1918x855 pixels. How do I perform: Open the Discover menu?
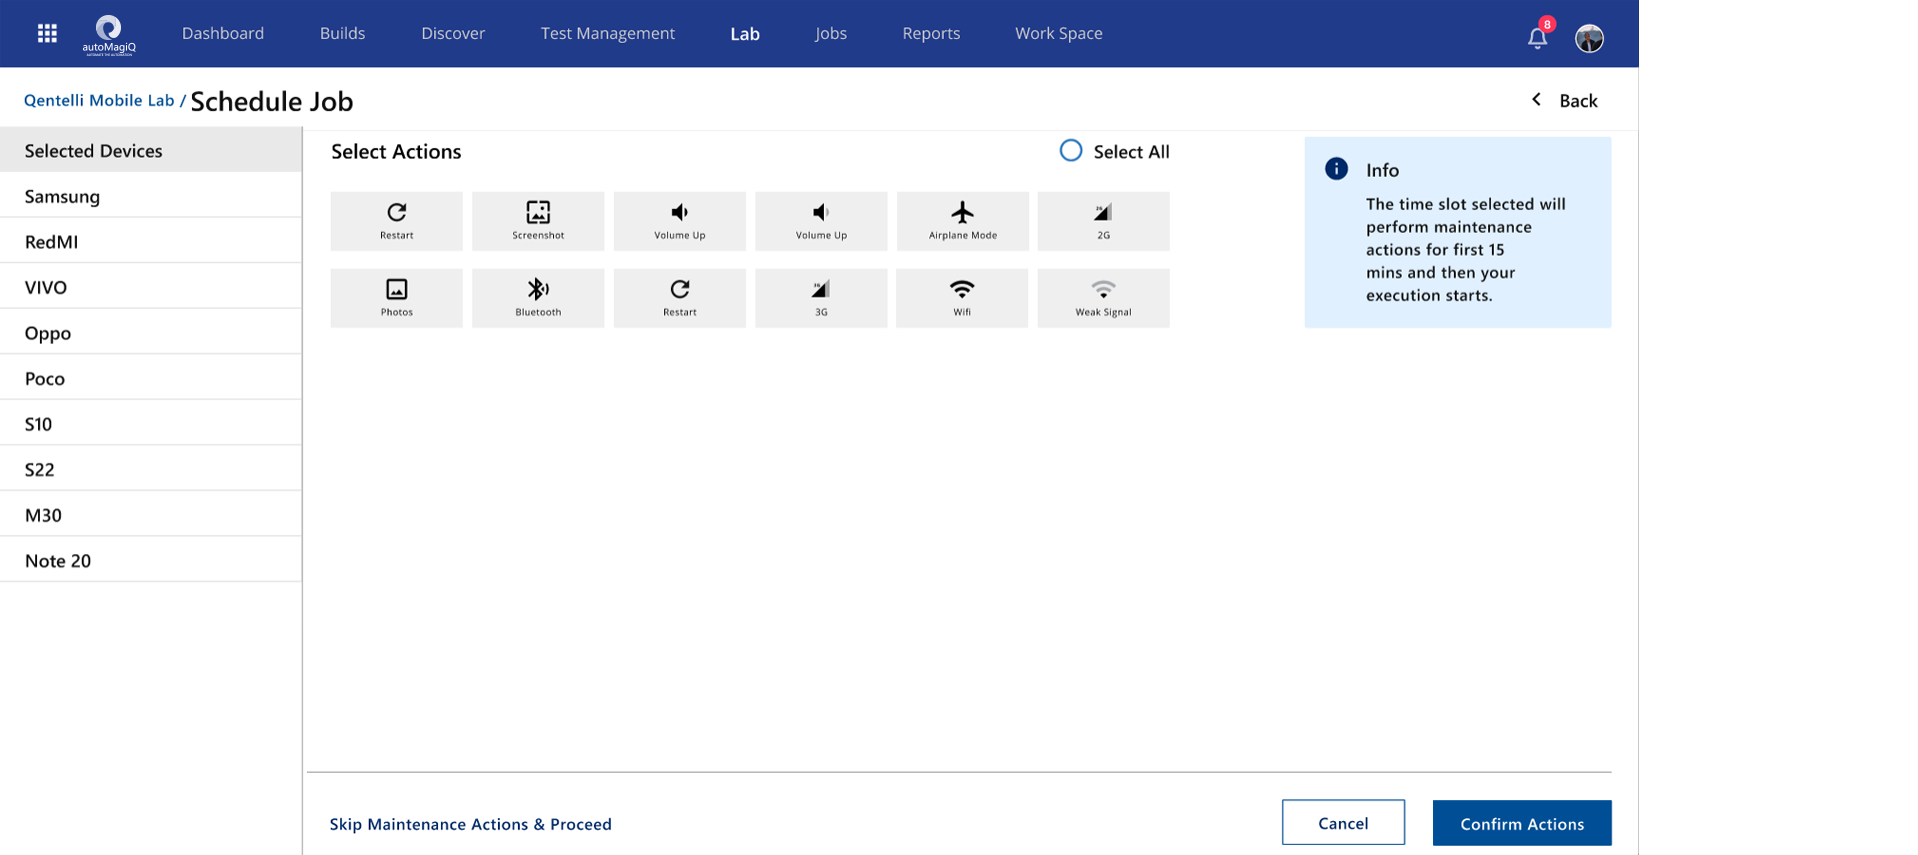pyautogui.click(x=453, y=33)
